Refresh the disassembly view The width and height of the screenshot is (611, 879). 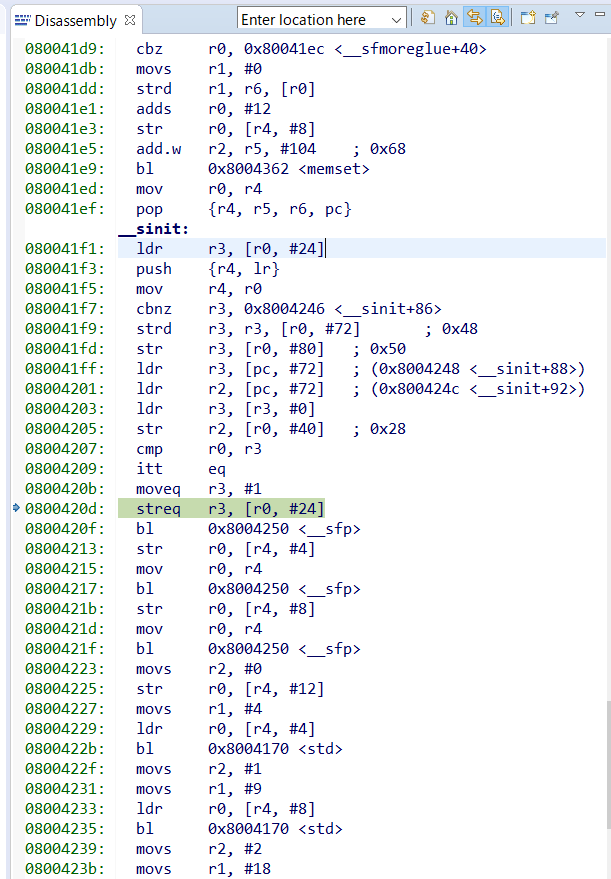click(428, 18)
